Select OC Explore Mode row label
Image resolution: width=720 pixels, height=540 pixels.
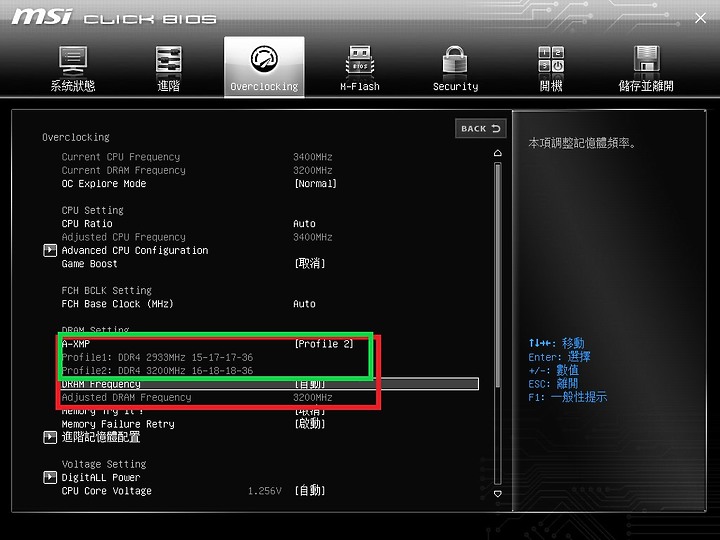[104, 184]
